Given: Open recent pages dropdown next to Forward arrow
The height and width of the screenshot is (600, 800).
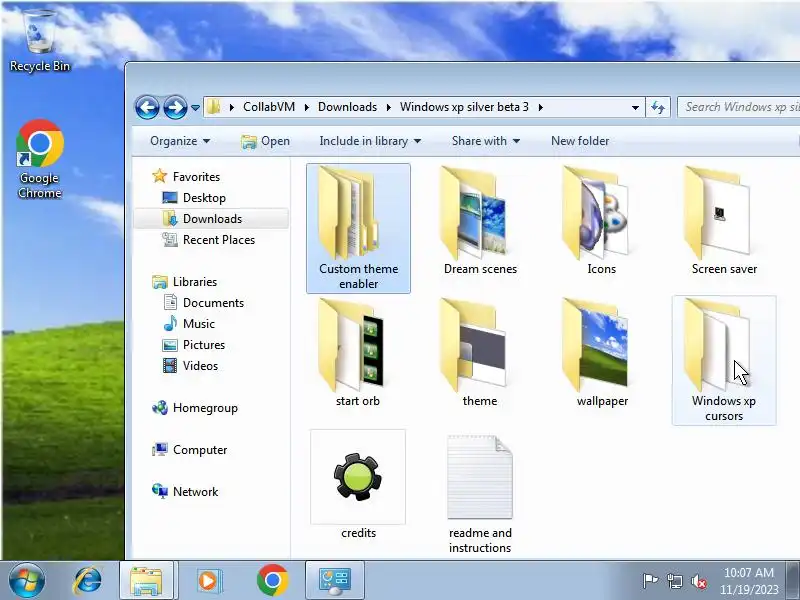Looking at the screenshot, I should pyautogui.click(x=195, y=108).
